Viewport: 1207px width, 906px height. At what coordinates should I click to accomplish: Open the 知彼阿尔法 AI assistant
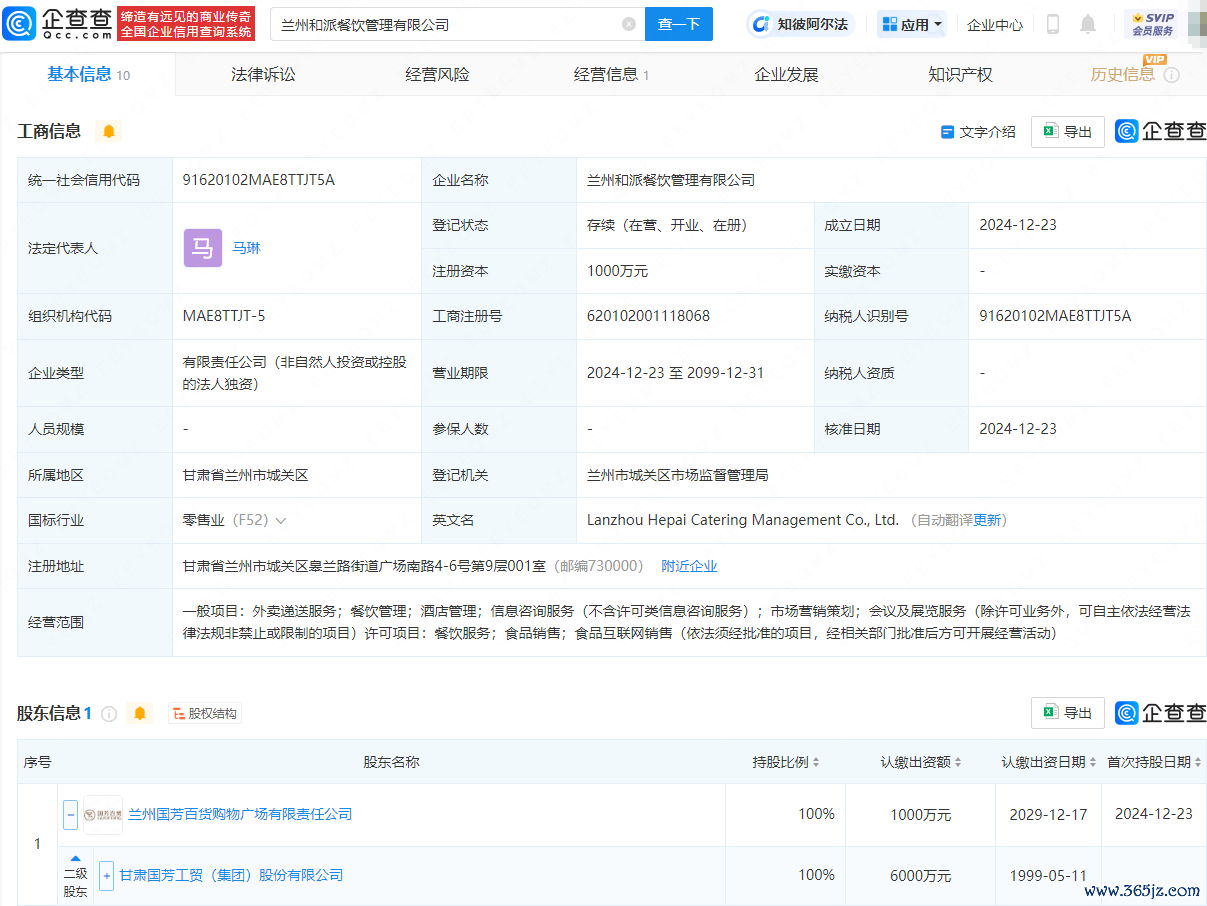point(800,24)
